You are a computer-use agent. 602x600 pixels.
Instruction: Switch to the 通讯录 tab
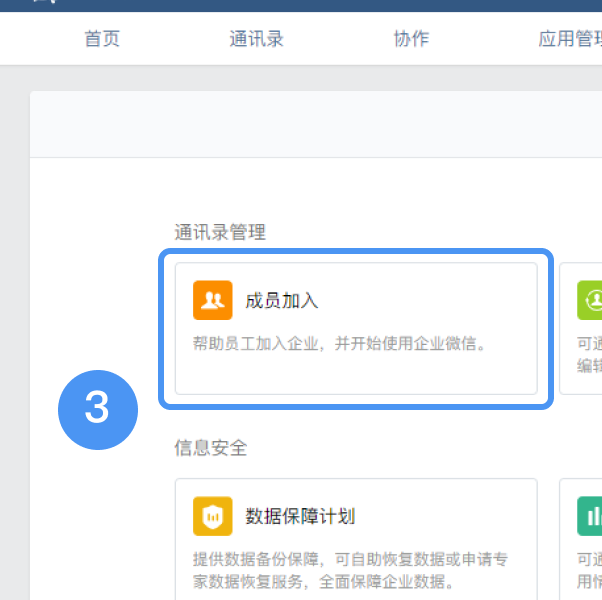pos(256,39)
